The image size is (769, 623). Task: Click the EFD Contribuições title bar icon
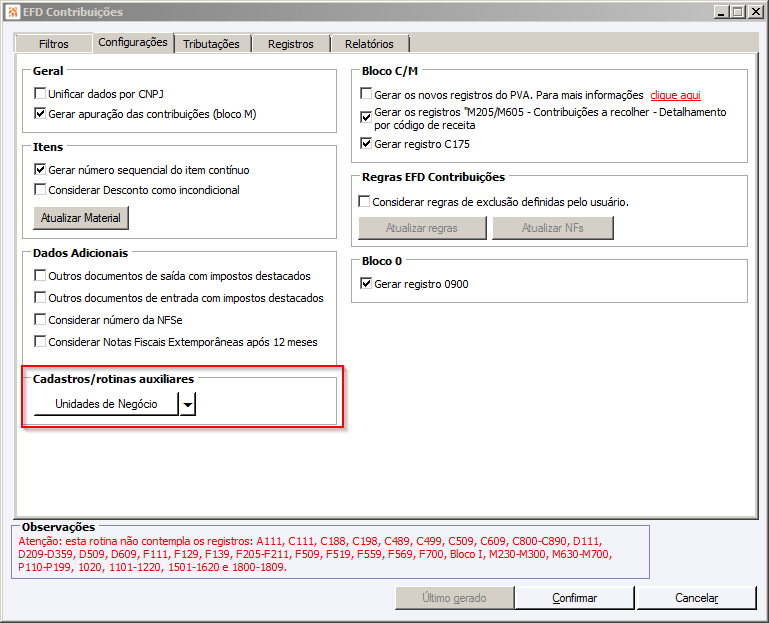(x=13, y=12)
